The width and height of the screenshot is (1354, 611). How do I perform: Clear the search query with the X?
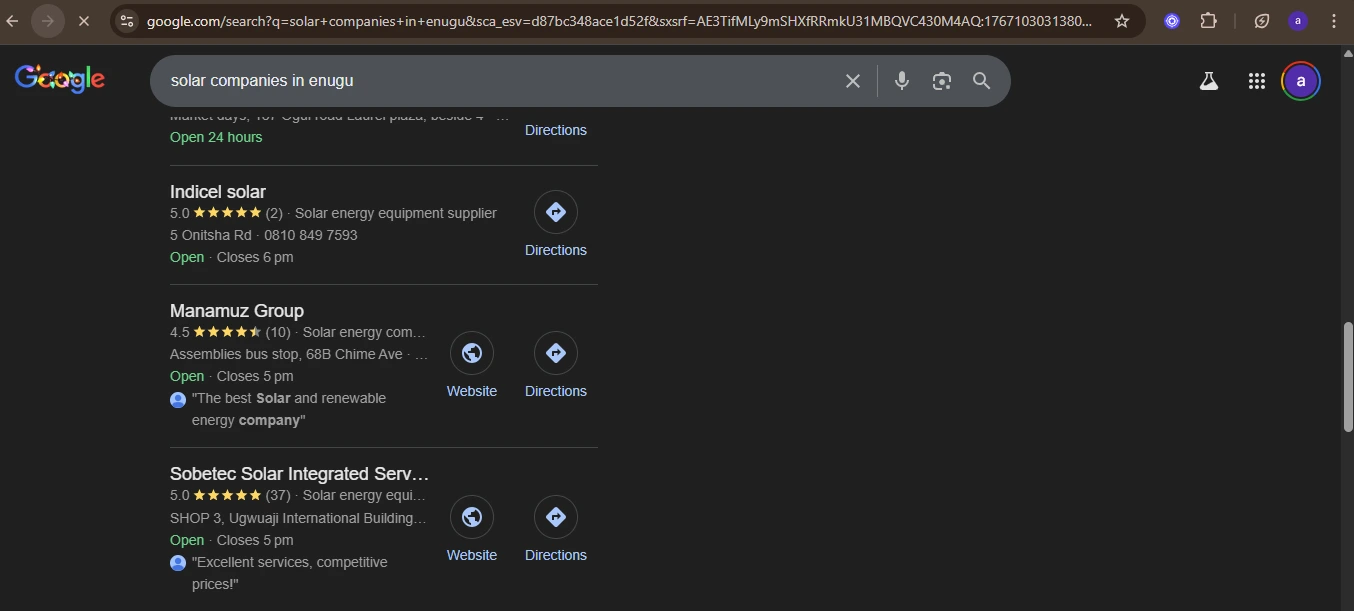point(853,81)
